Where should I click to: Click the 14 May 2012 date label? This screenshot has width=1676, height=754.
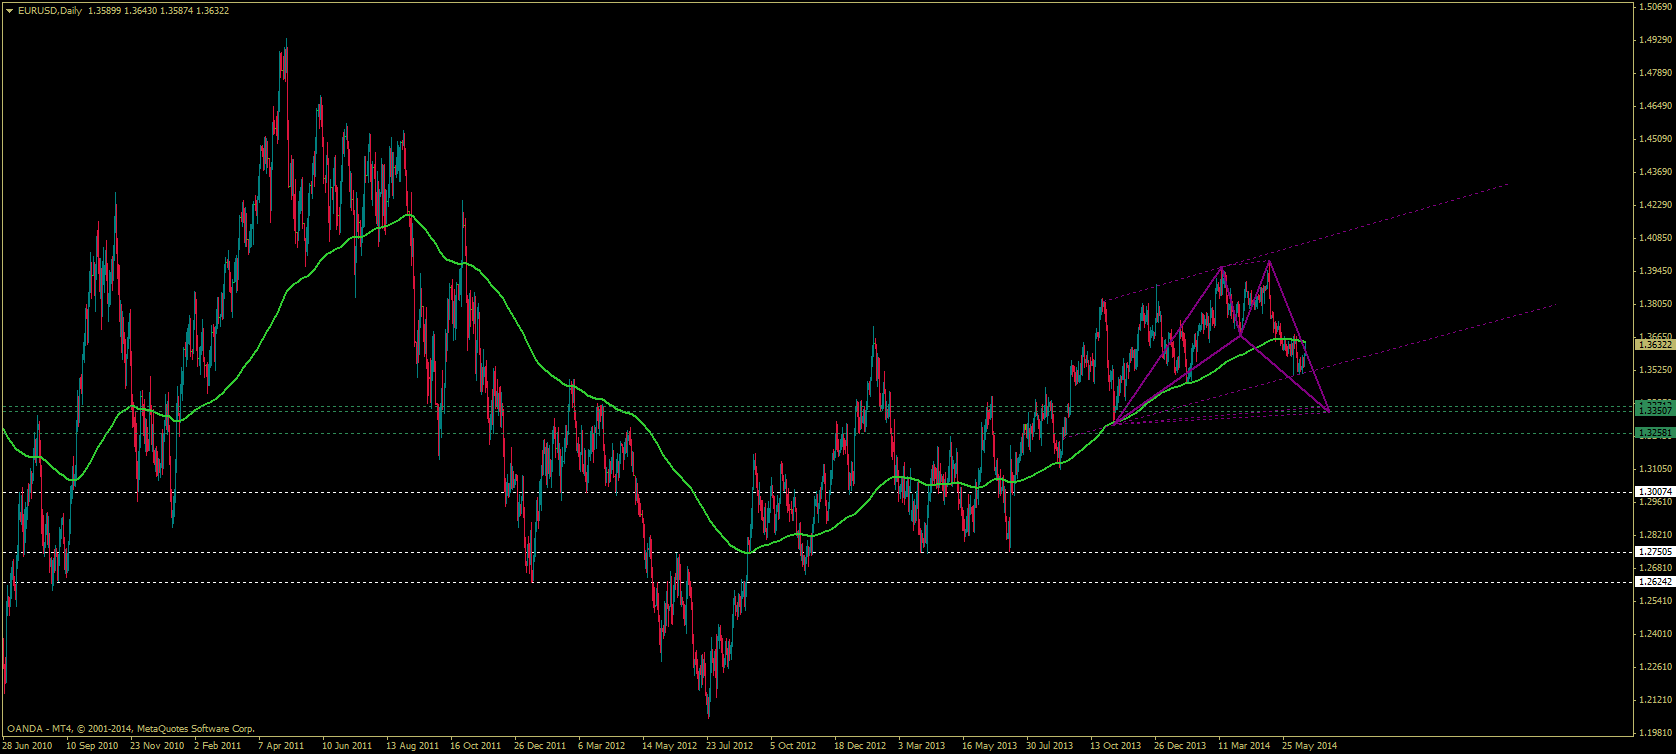(669, 746)
